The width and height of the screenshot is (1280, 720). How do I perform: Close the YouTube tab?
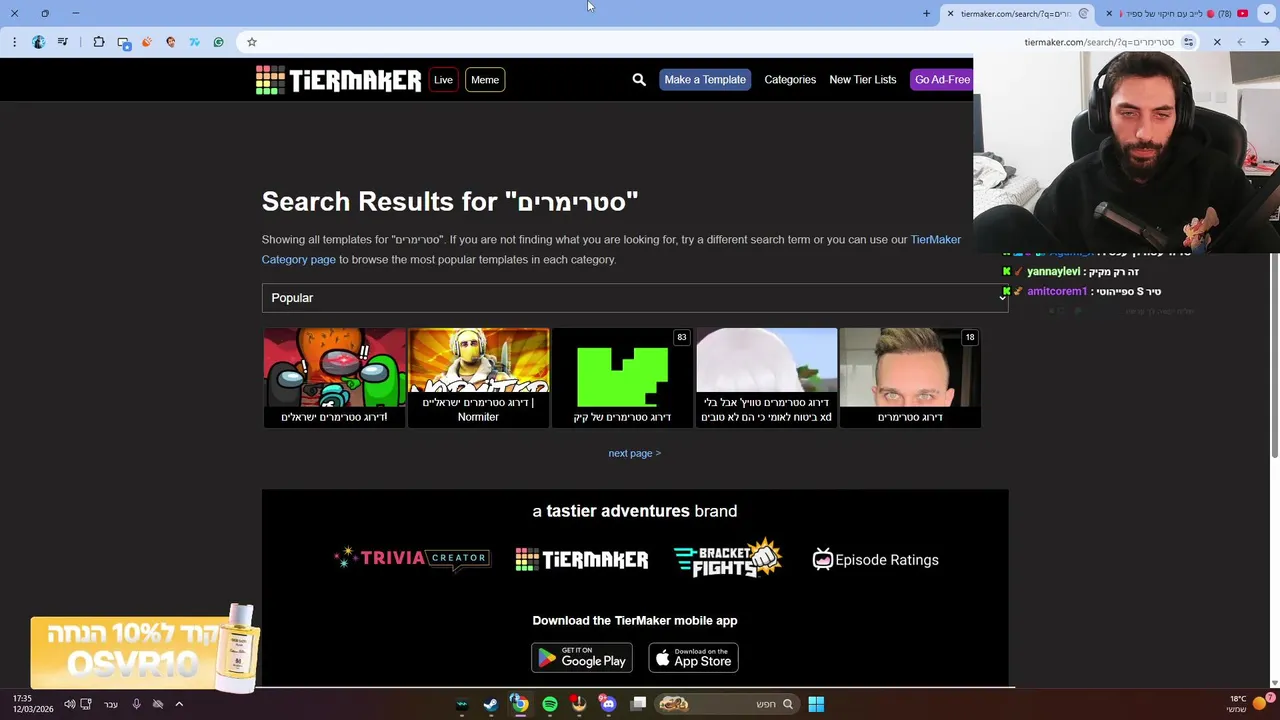coord(1108,13)
